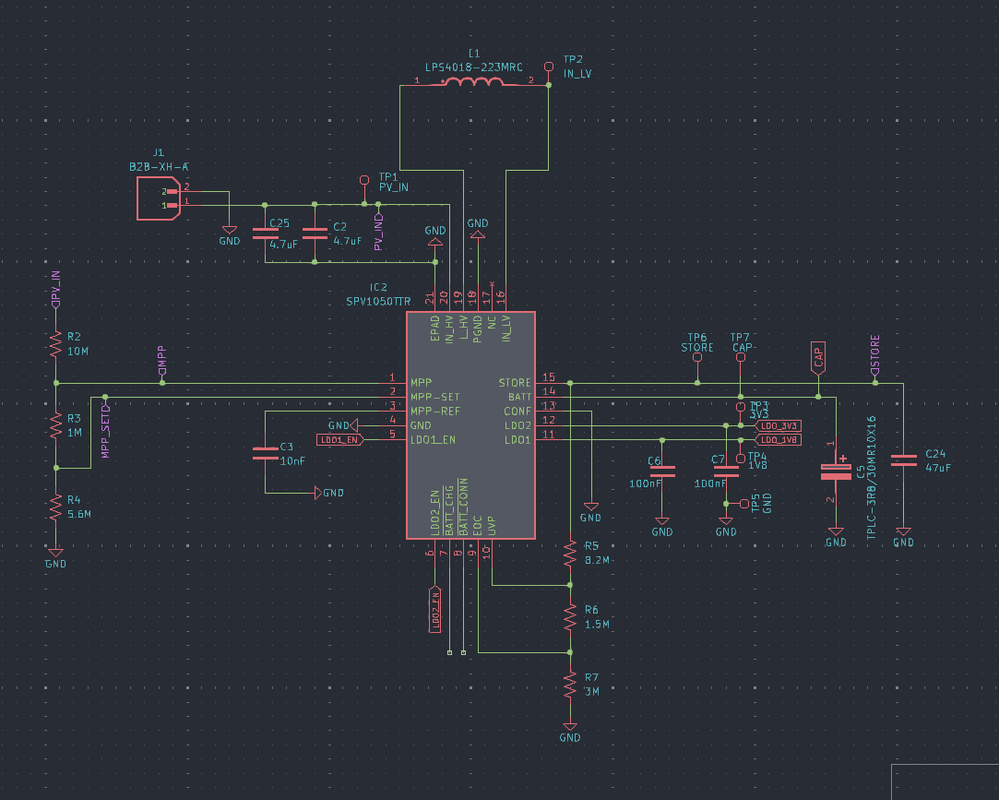This screenshot has height=800, width=999.
Task: Click the 8.2M value of R5
Action: [598, 561]
